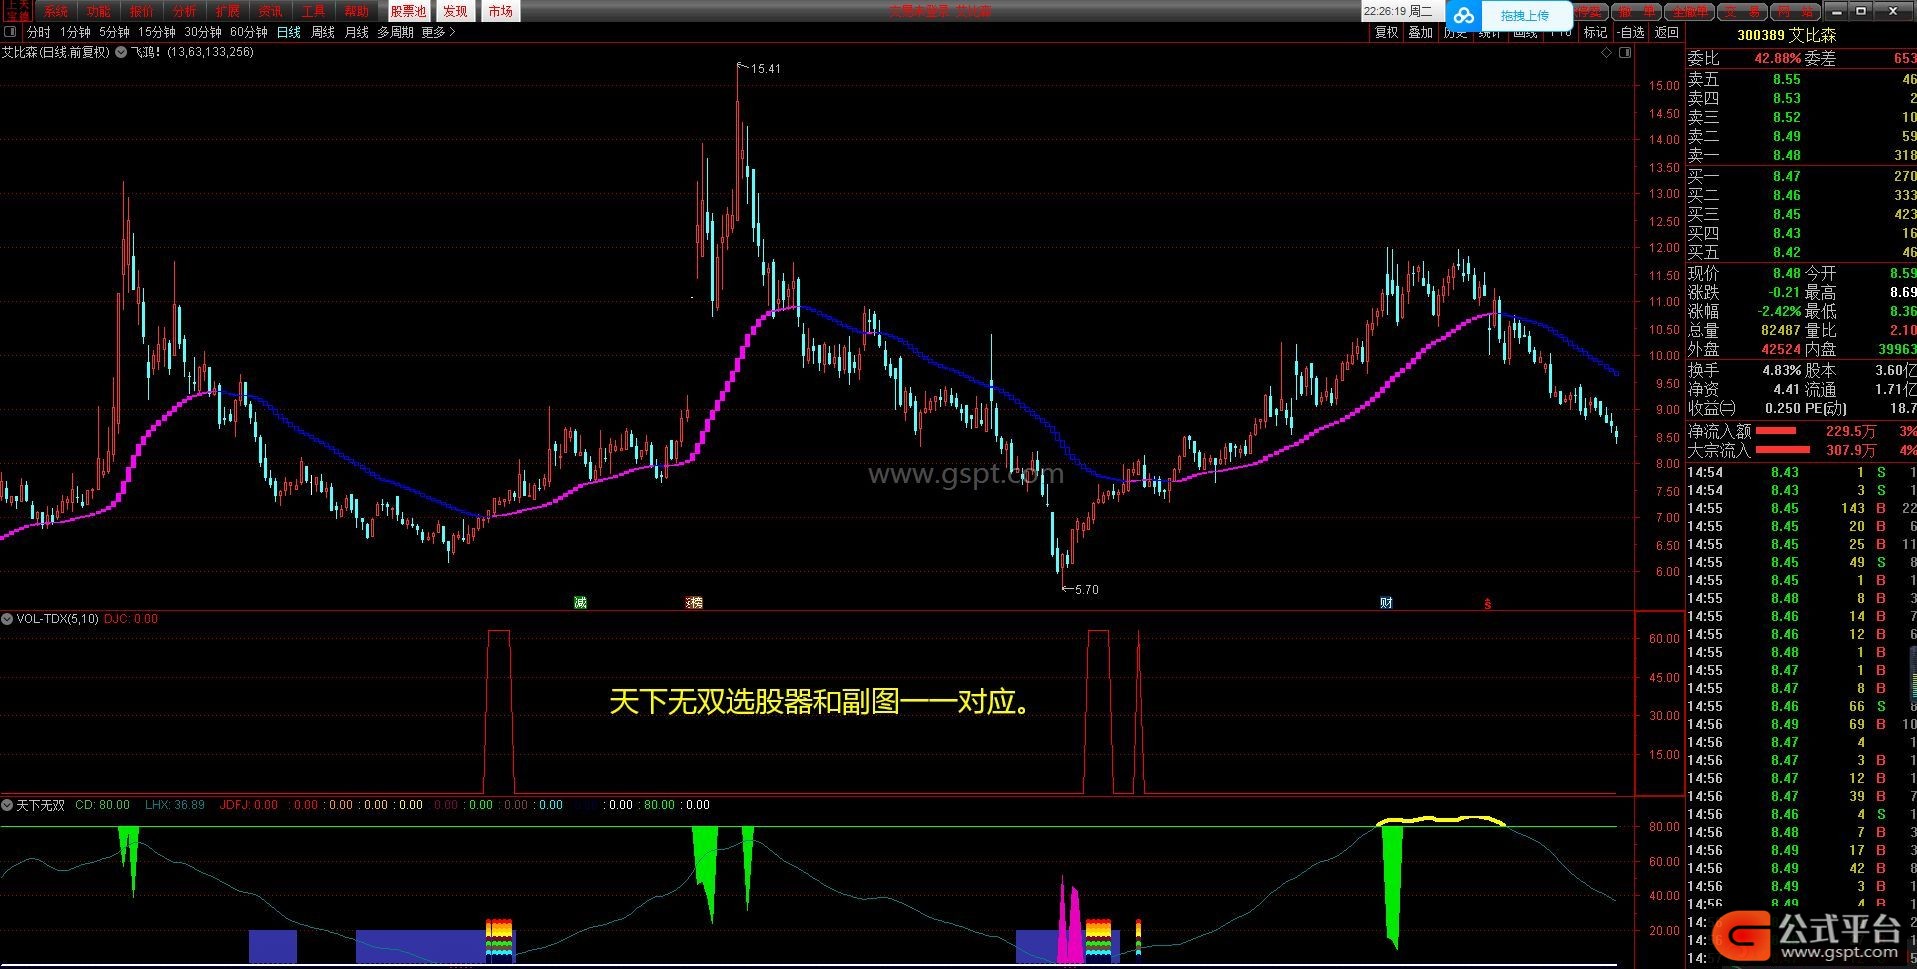Click the Baidu cloud upload icon
The image size is (1917, 969).
pos(1464,15)
